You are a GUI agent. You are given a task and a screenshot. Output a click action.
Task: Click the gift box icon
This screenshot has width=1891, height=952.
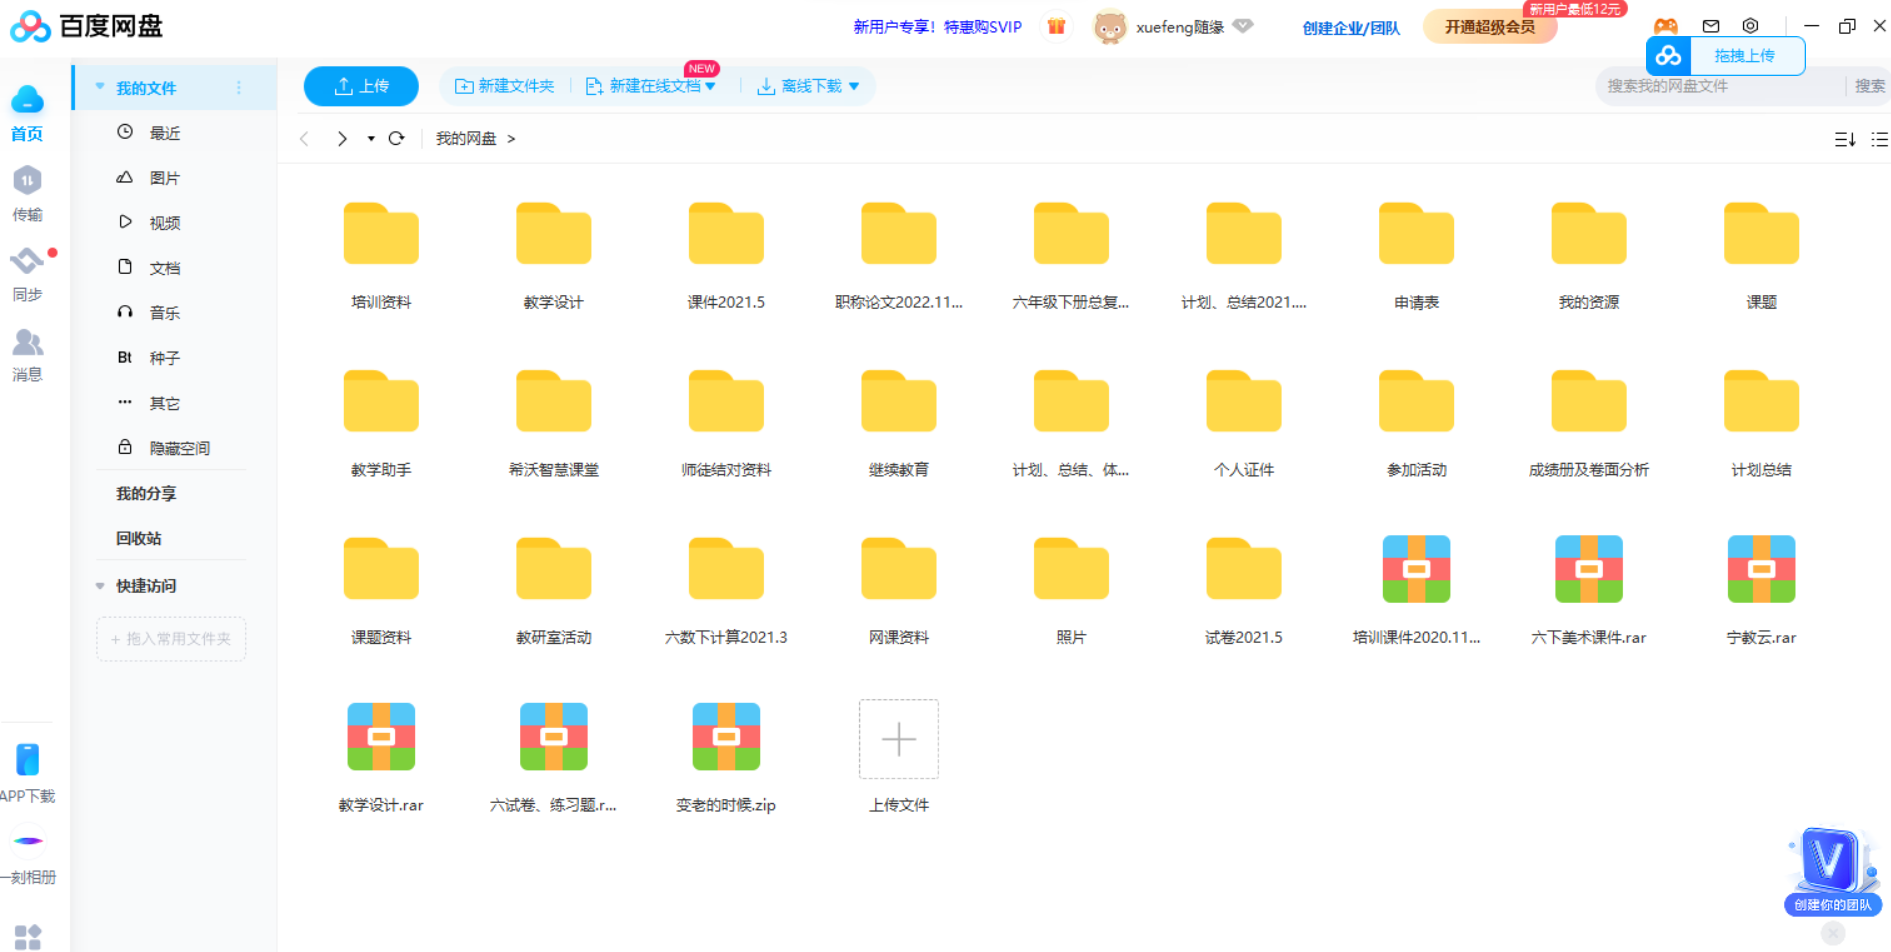point(1056,26)
